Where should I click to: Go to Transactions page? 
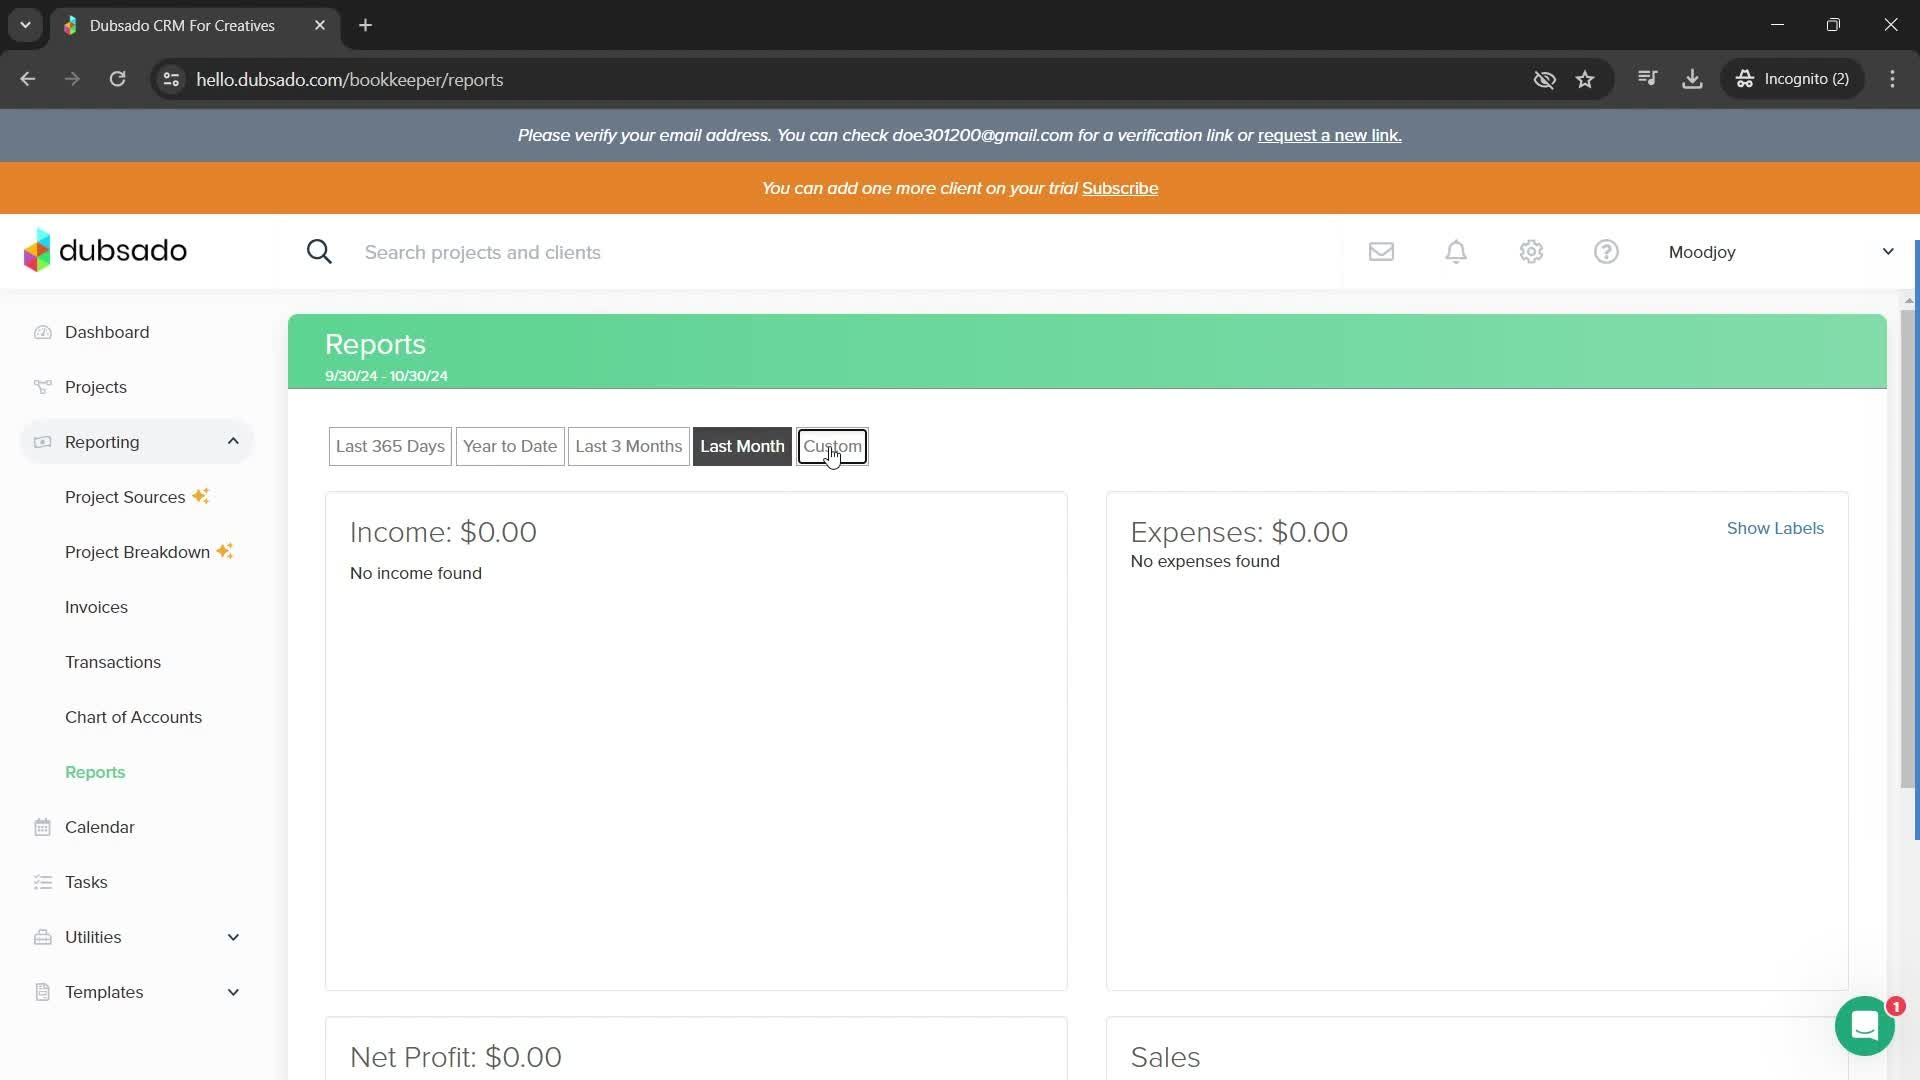[x=113, y=662]
